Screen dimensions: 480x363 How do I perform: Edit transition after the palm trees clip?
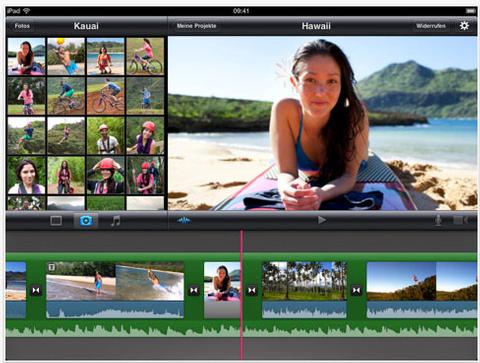click(x=356, y=290)
